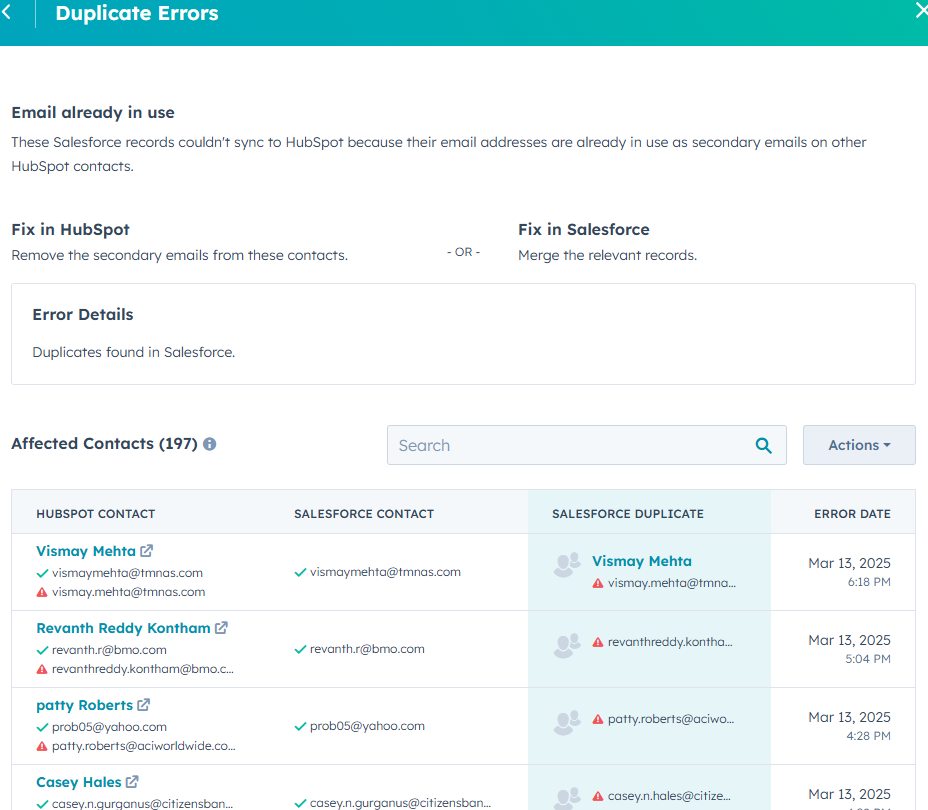The image size is (928, 810).
Task: Click the search magnifier icon
Action: coord(763,446)
